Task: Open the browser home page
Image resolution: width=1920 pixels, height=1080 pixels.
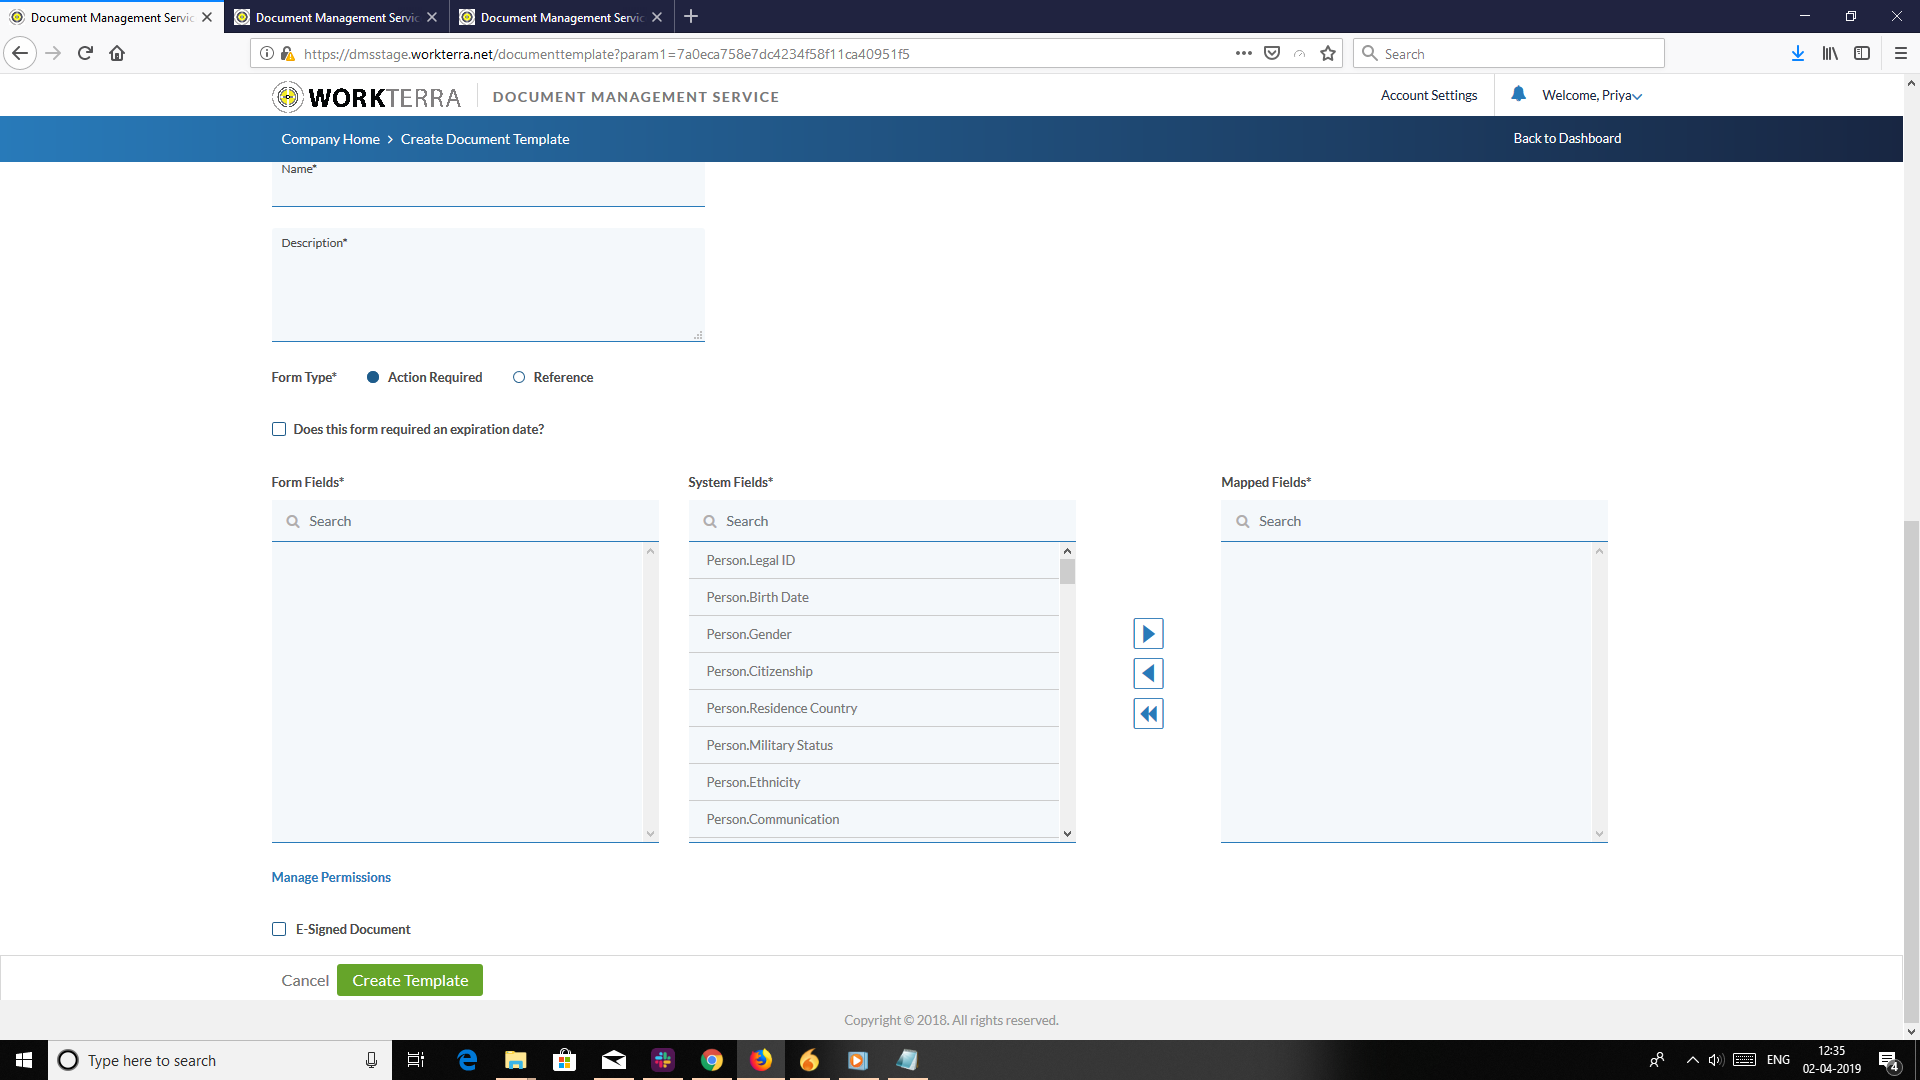Action: pyautogui.click(x=117, y=53)
